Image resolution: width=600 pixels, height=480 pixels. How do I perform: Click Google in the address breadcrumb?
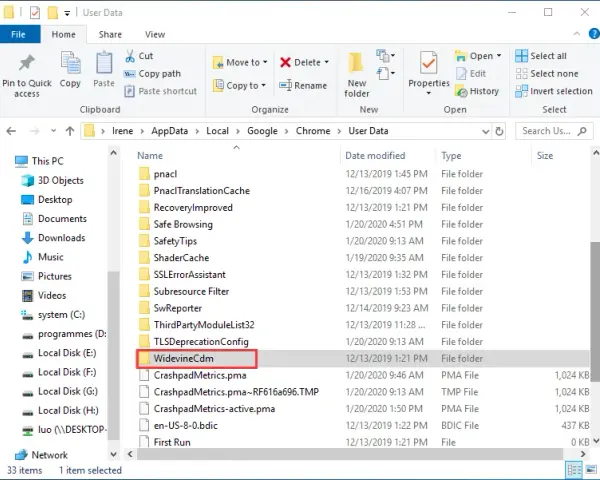click(262, 131)
